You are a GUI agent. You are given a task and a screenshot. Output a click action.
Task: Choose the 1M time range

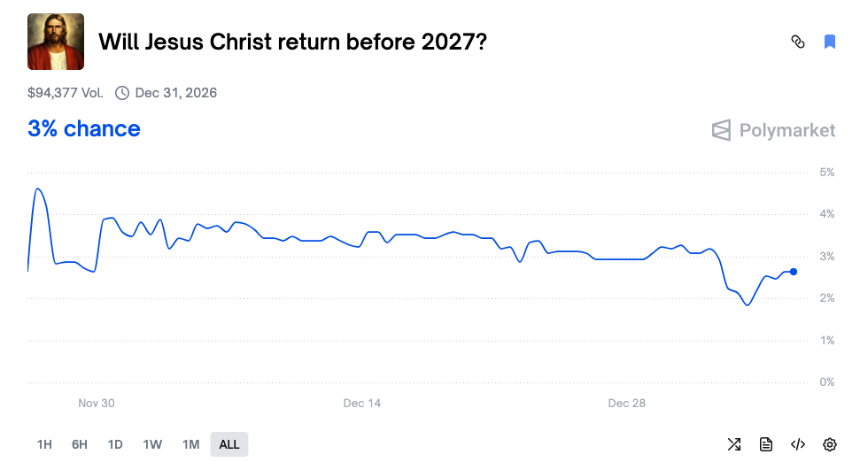190,444
